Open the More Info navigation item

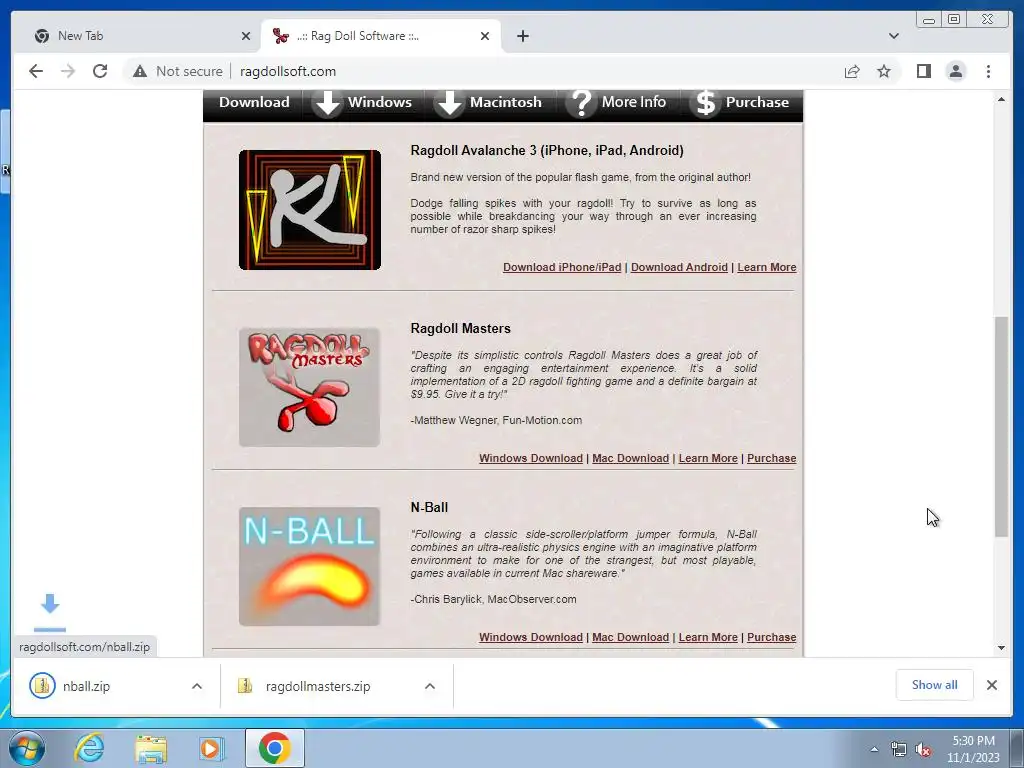tap(633, 102)
